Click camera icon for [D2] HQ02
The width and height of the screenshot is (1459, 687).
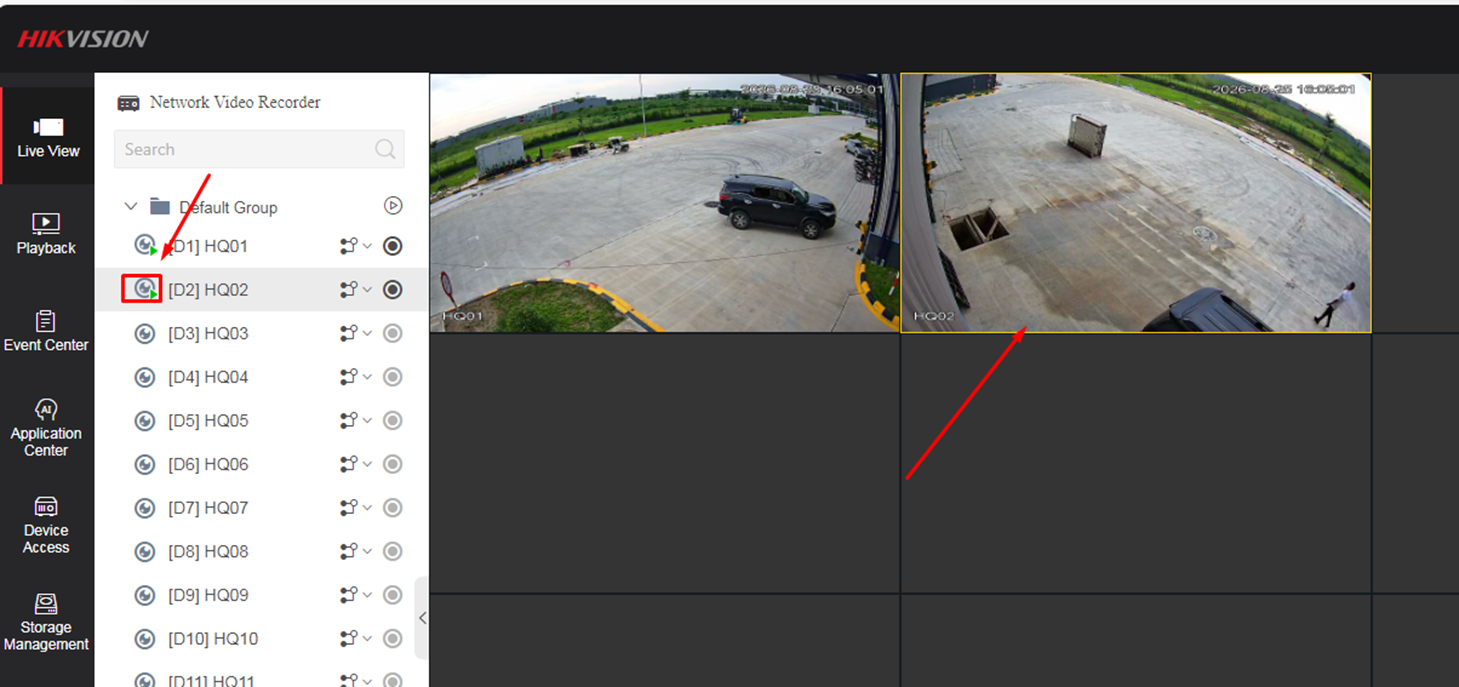tap(145, 289)
